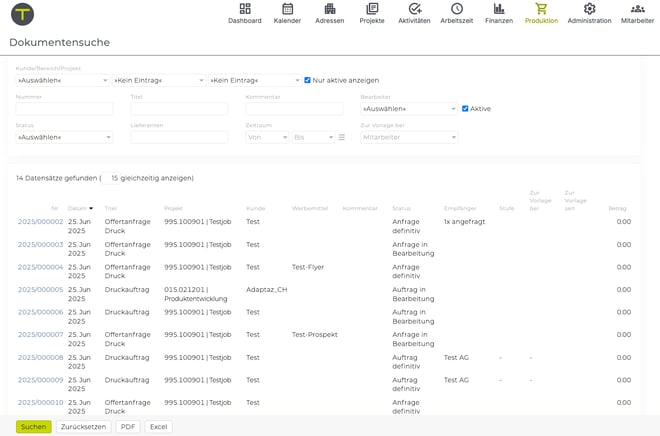Sort by the Projekt column header
The width and height of the screenshot is (660, 436).
point(173,208)
